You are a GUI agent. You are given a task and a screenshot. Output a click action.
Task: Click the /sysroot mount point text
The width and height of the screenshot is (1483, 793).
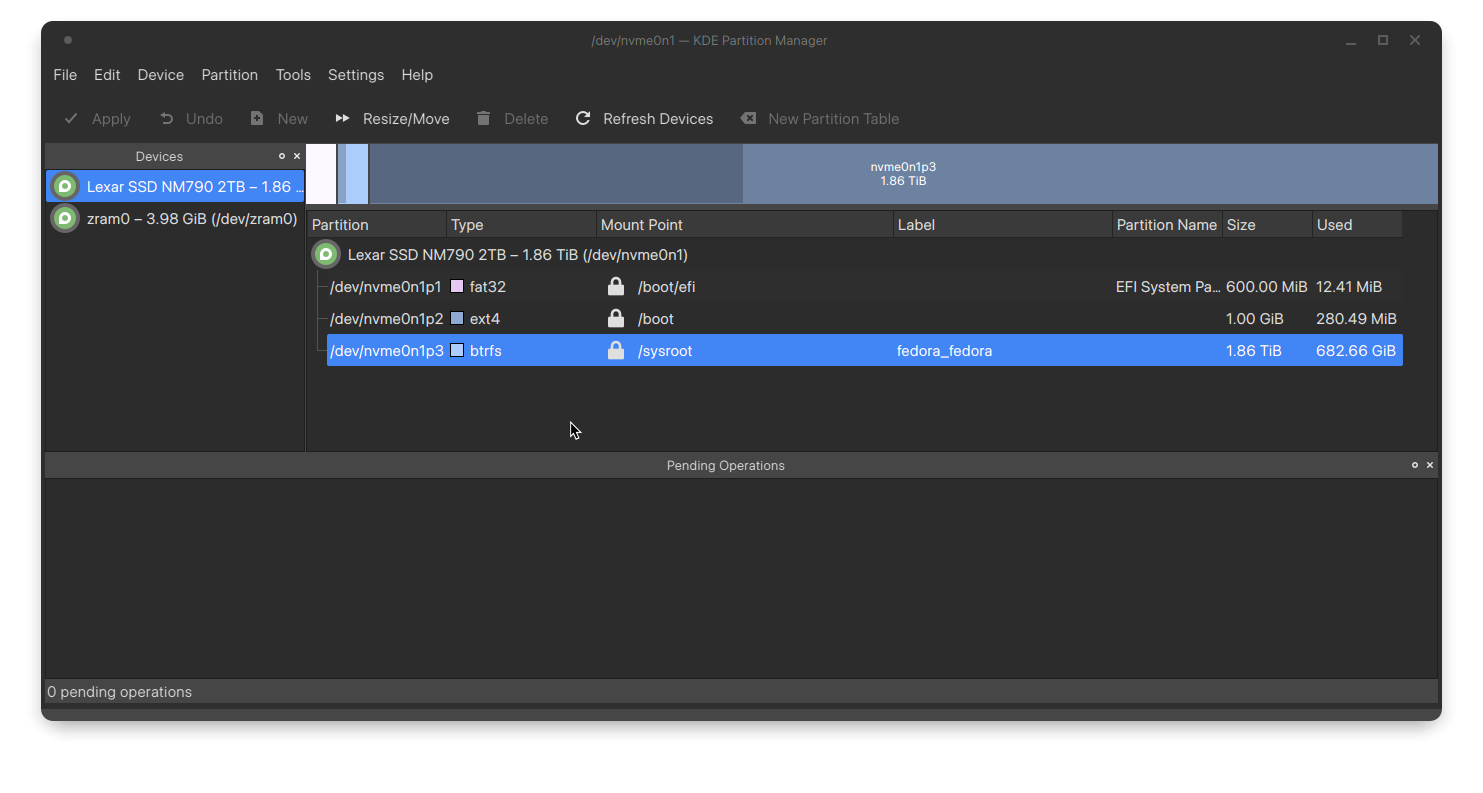coord(665,351)
